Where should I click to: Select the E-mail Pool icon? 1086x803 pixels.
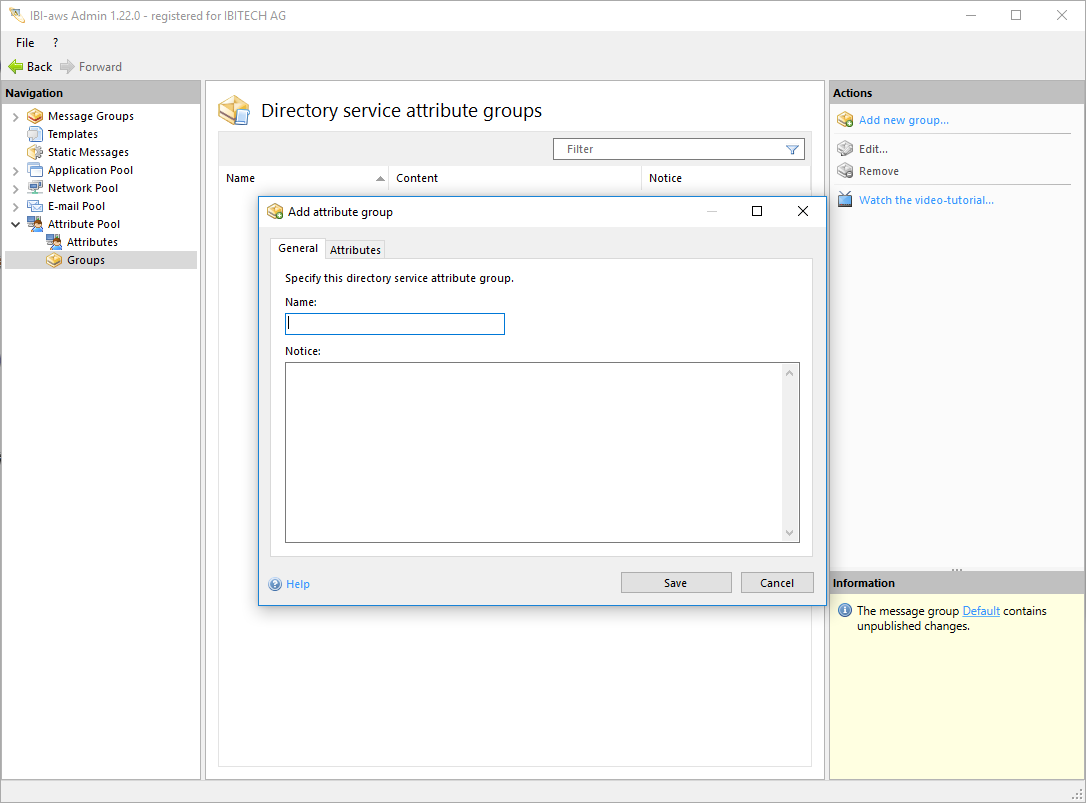coord(35,206)
